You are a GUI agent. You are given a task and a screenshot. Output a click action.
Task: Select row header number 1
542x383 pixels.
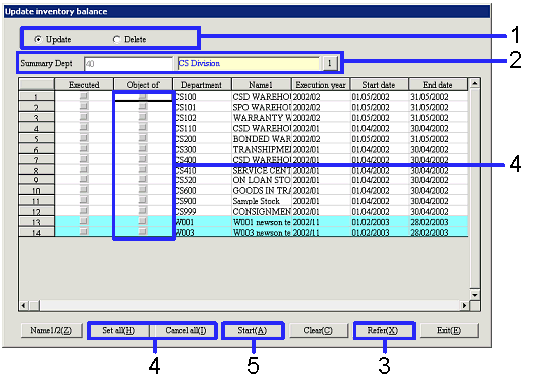(36, 96)
